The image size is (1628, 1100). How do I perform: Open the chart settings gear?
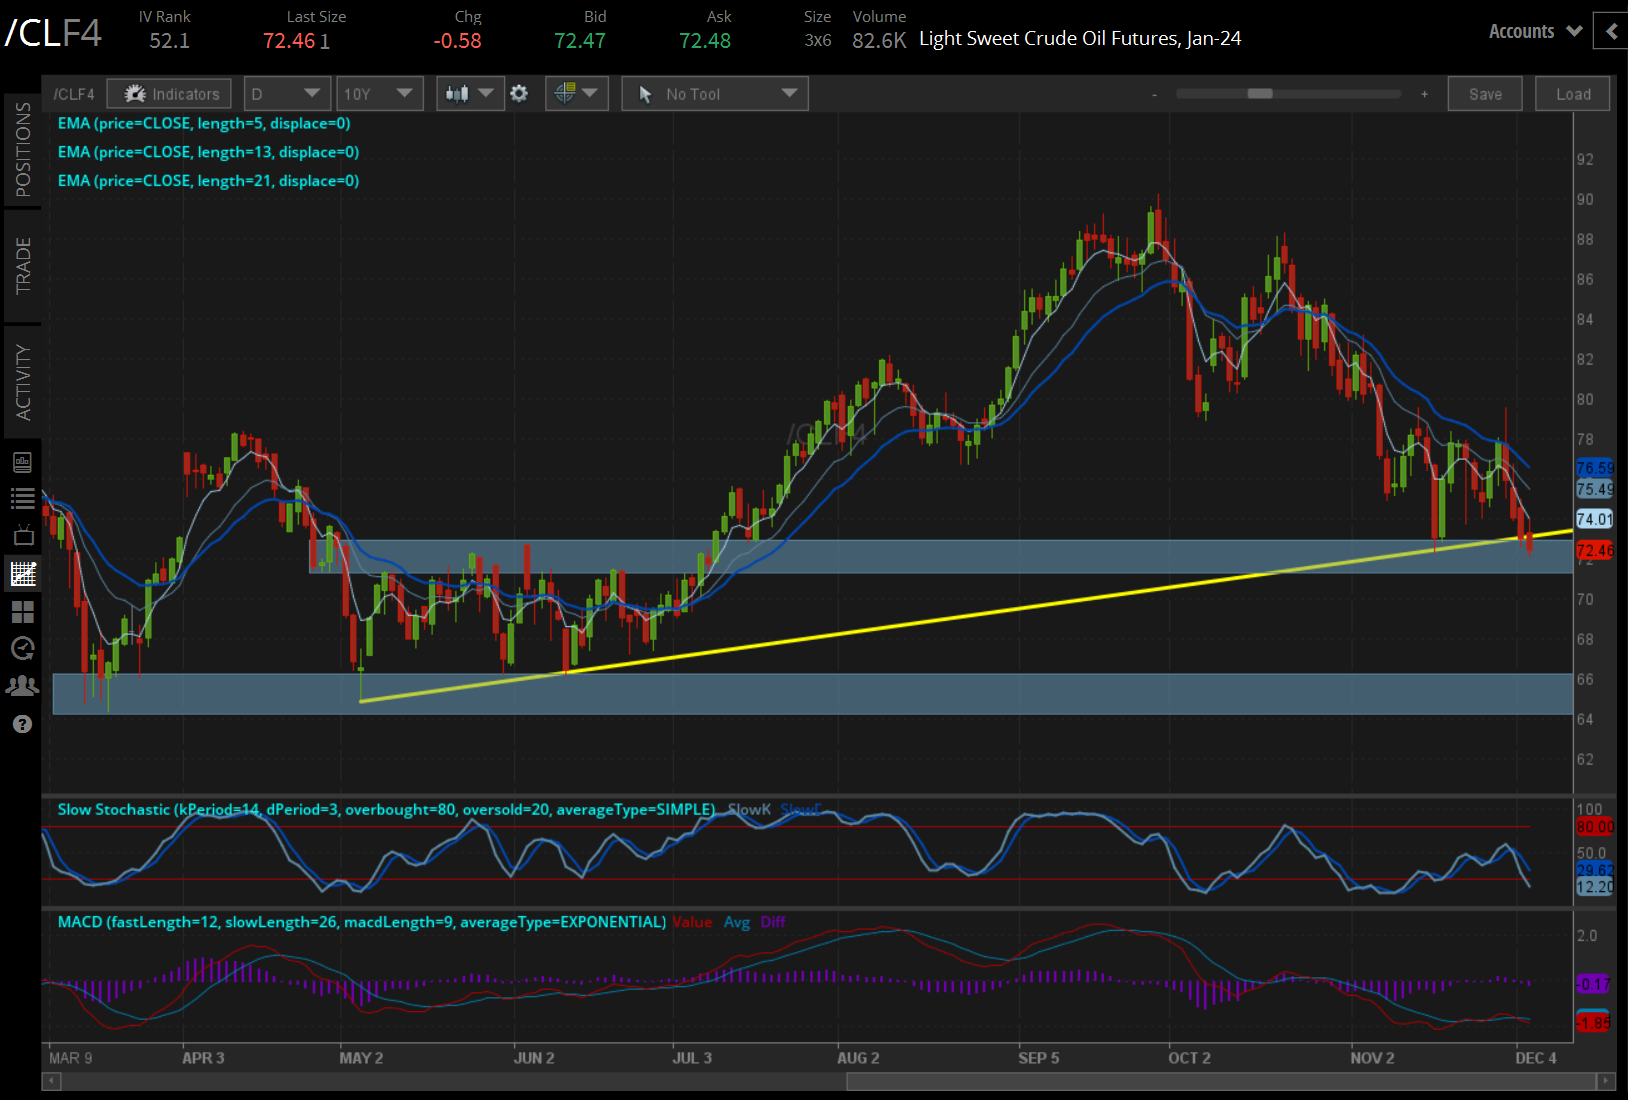518,93
